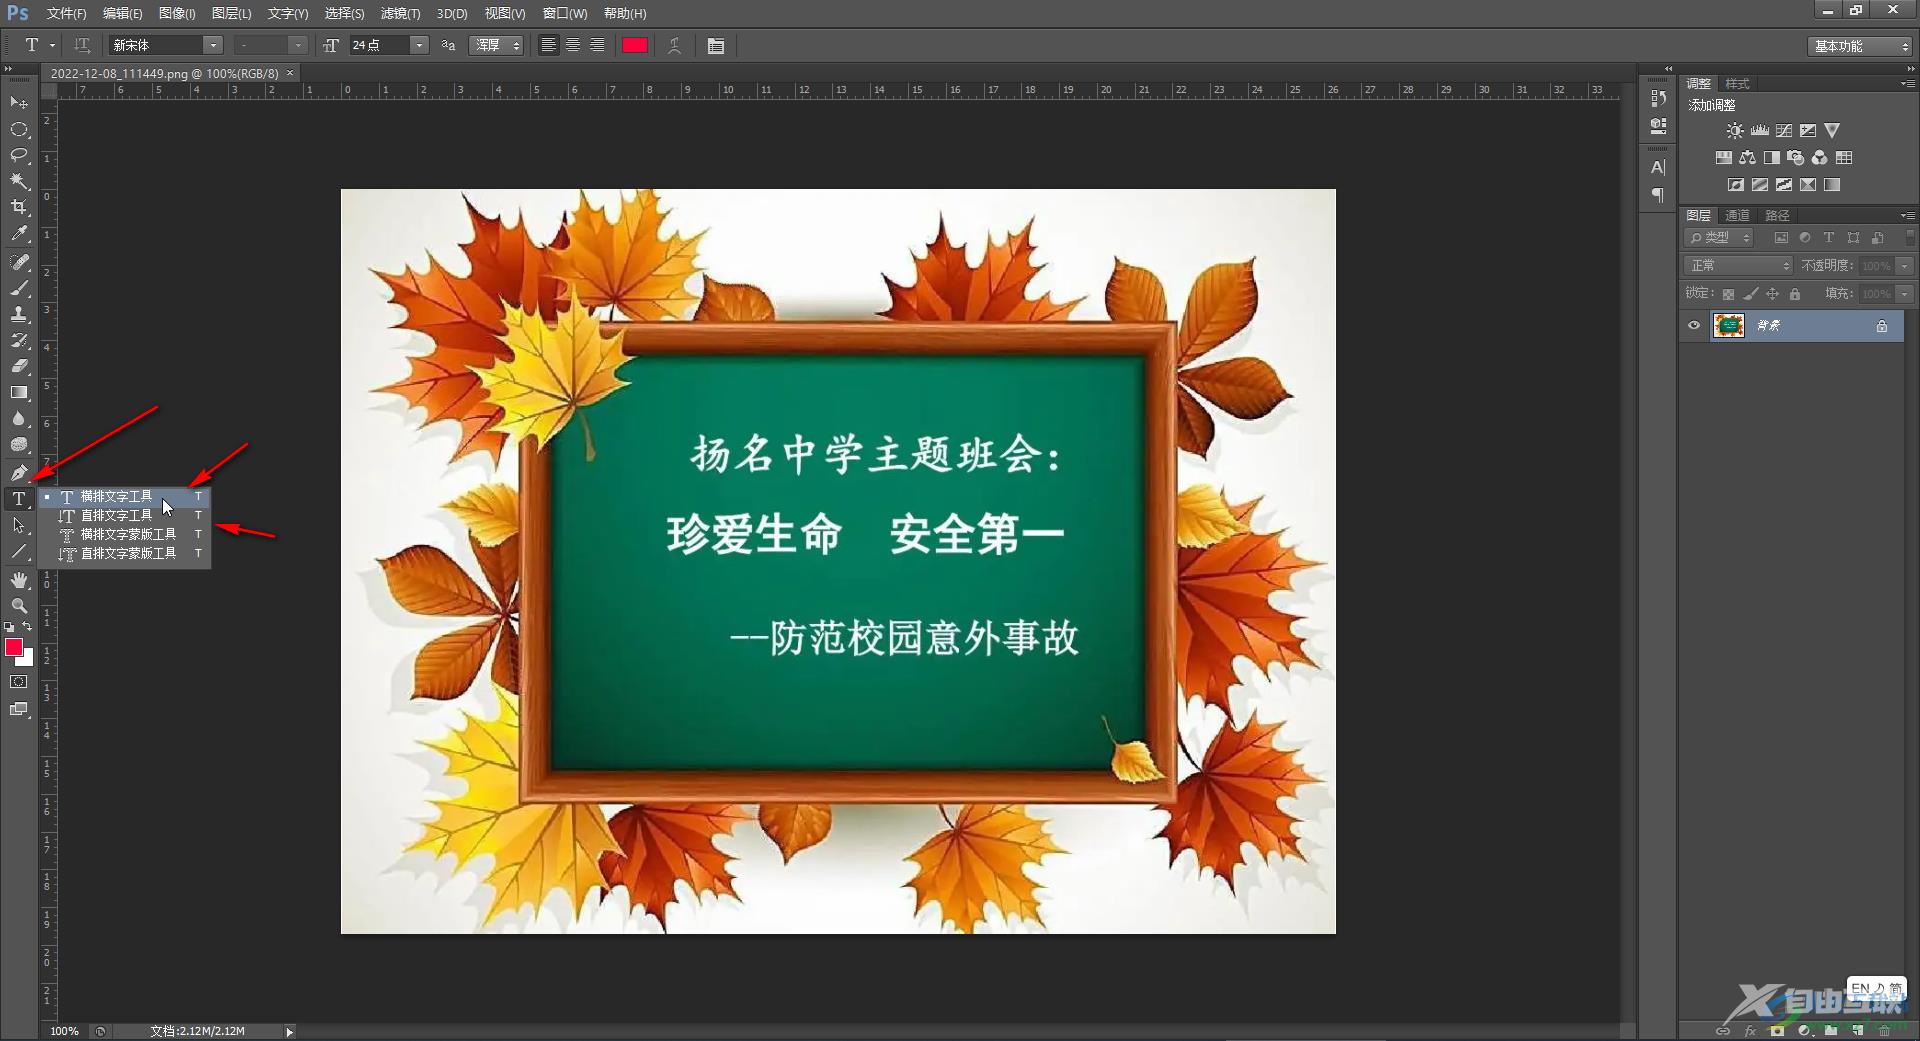Open the 文件(F) menu

66,13
